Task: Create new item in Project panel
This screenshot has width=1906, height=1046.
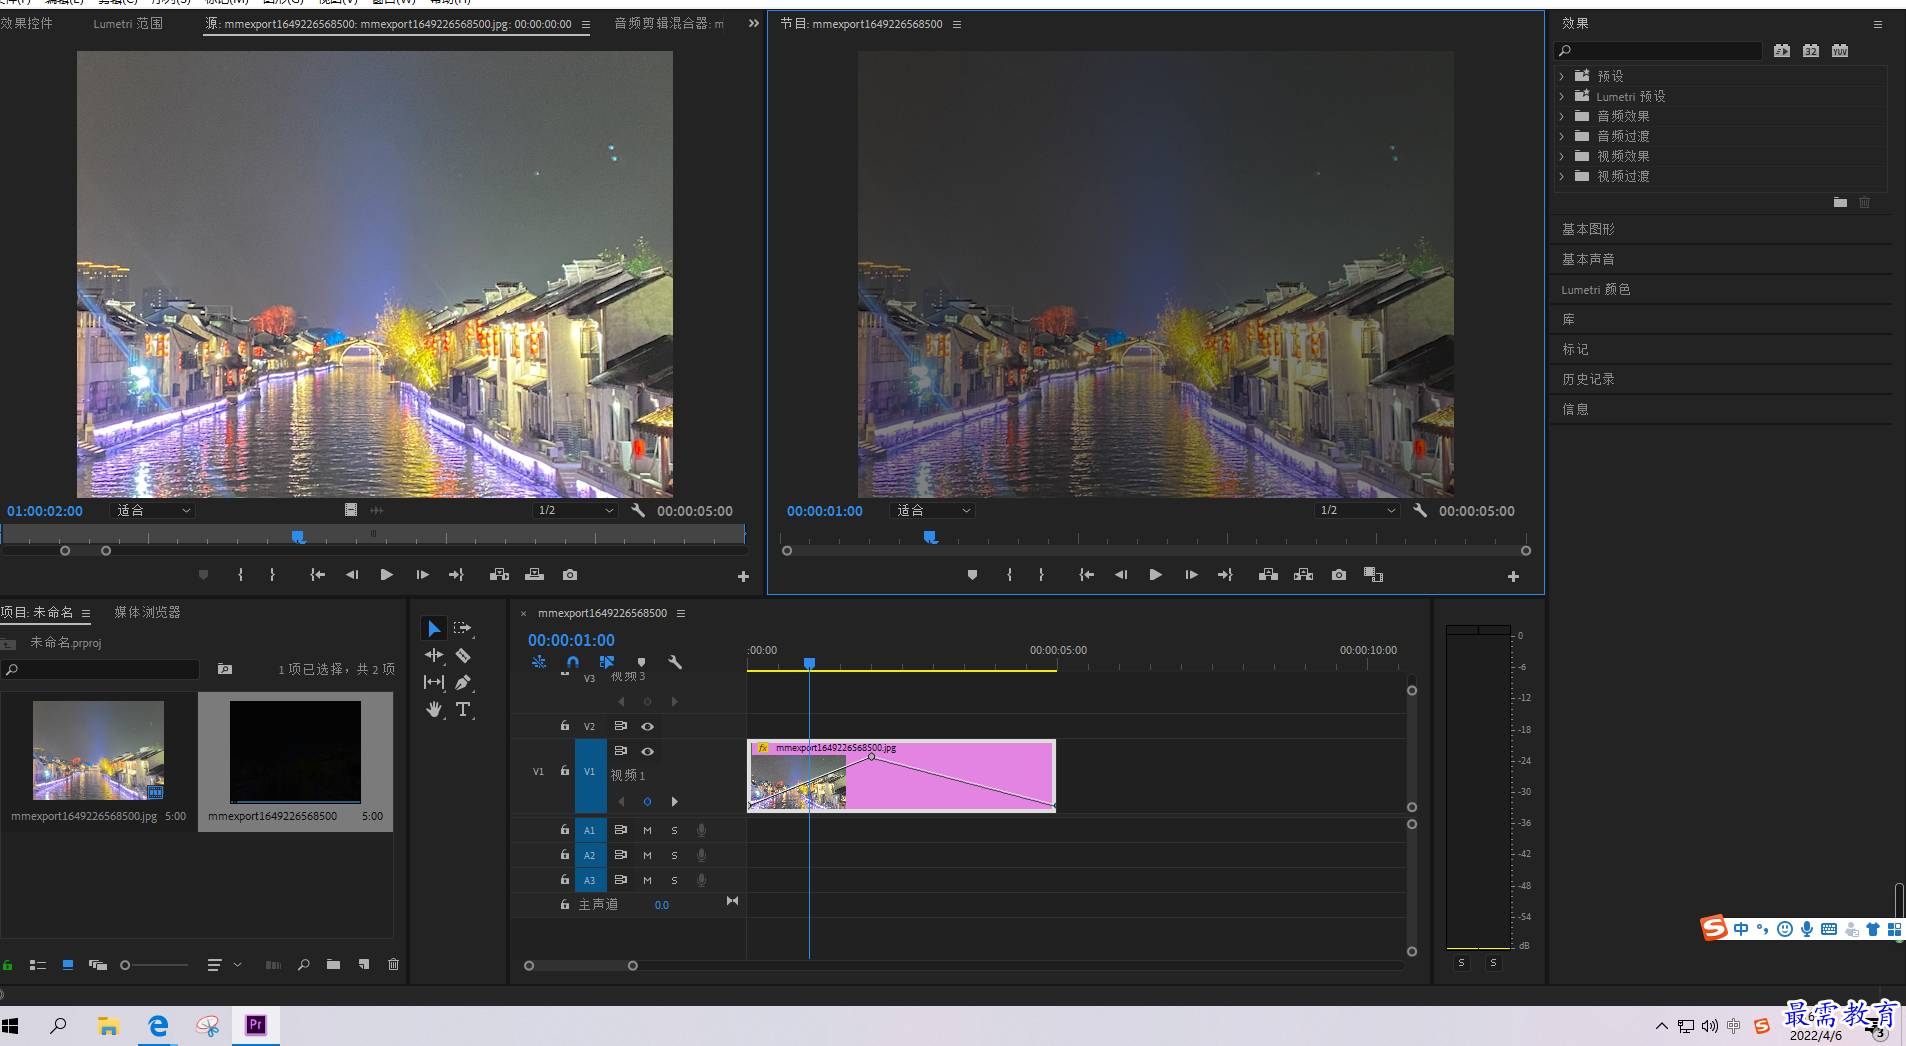Action: point(364,965)
